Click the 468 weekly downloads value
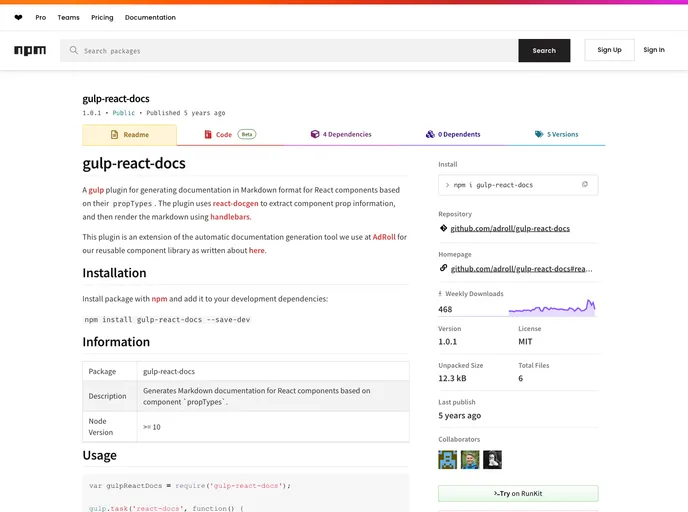This screenshot has width=688, height=512. coord(445,309)
